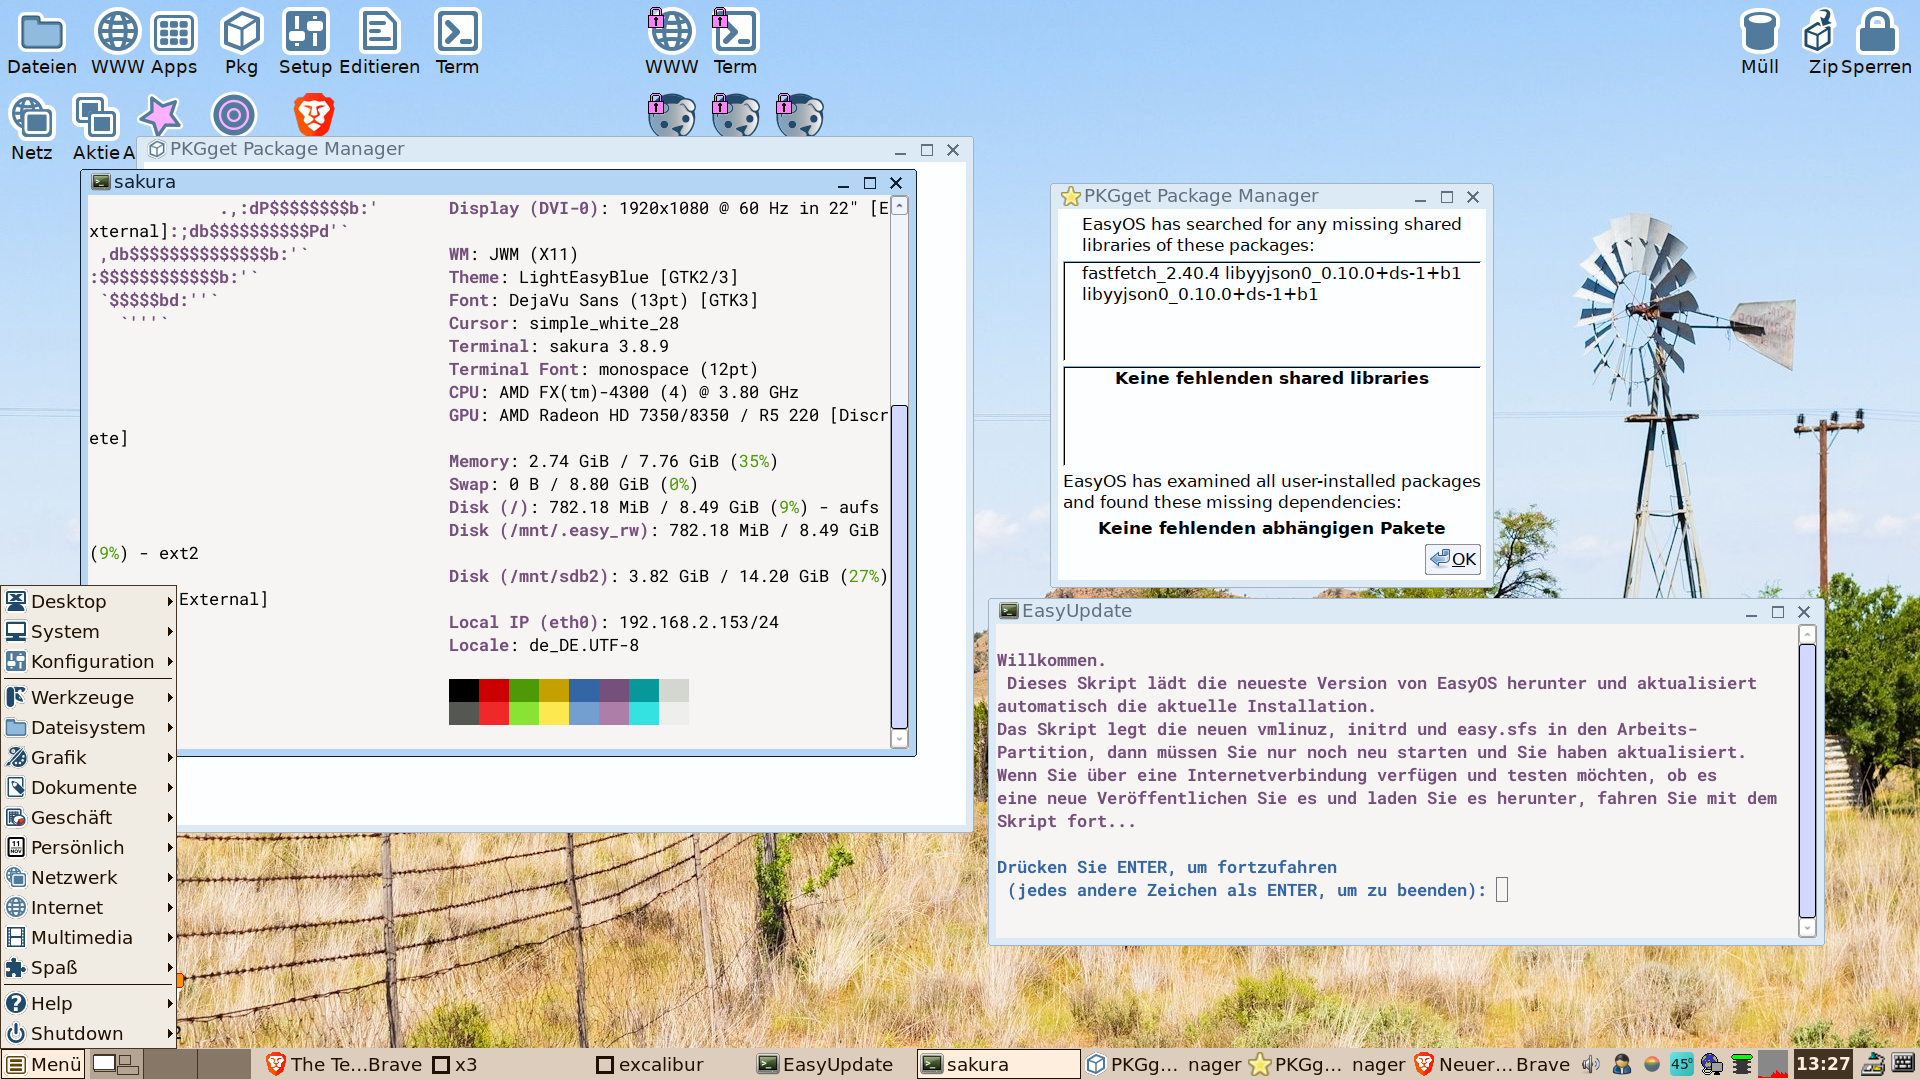Open the Brave browser desktop icon
The width and height of the screenshot is (1920, 1080).
(313, 116)
